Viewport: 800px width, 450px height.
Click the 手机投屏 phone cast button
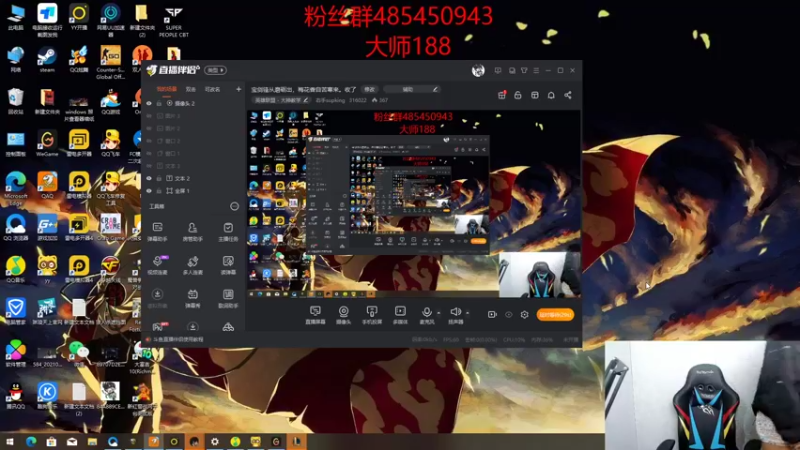pos(372,315)
